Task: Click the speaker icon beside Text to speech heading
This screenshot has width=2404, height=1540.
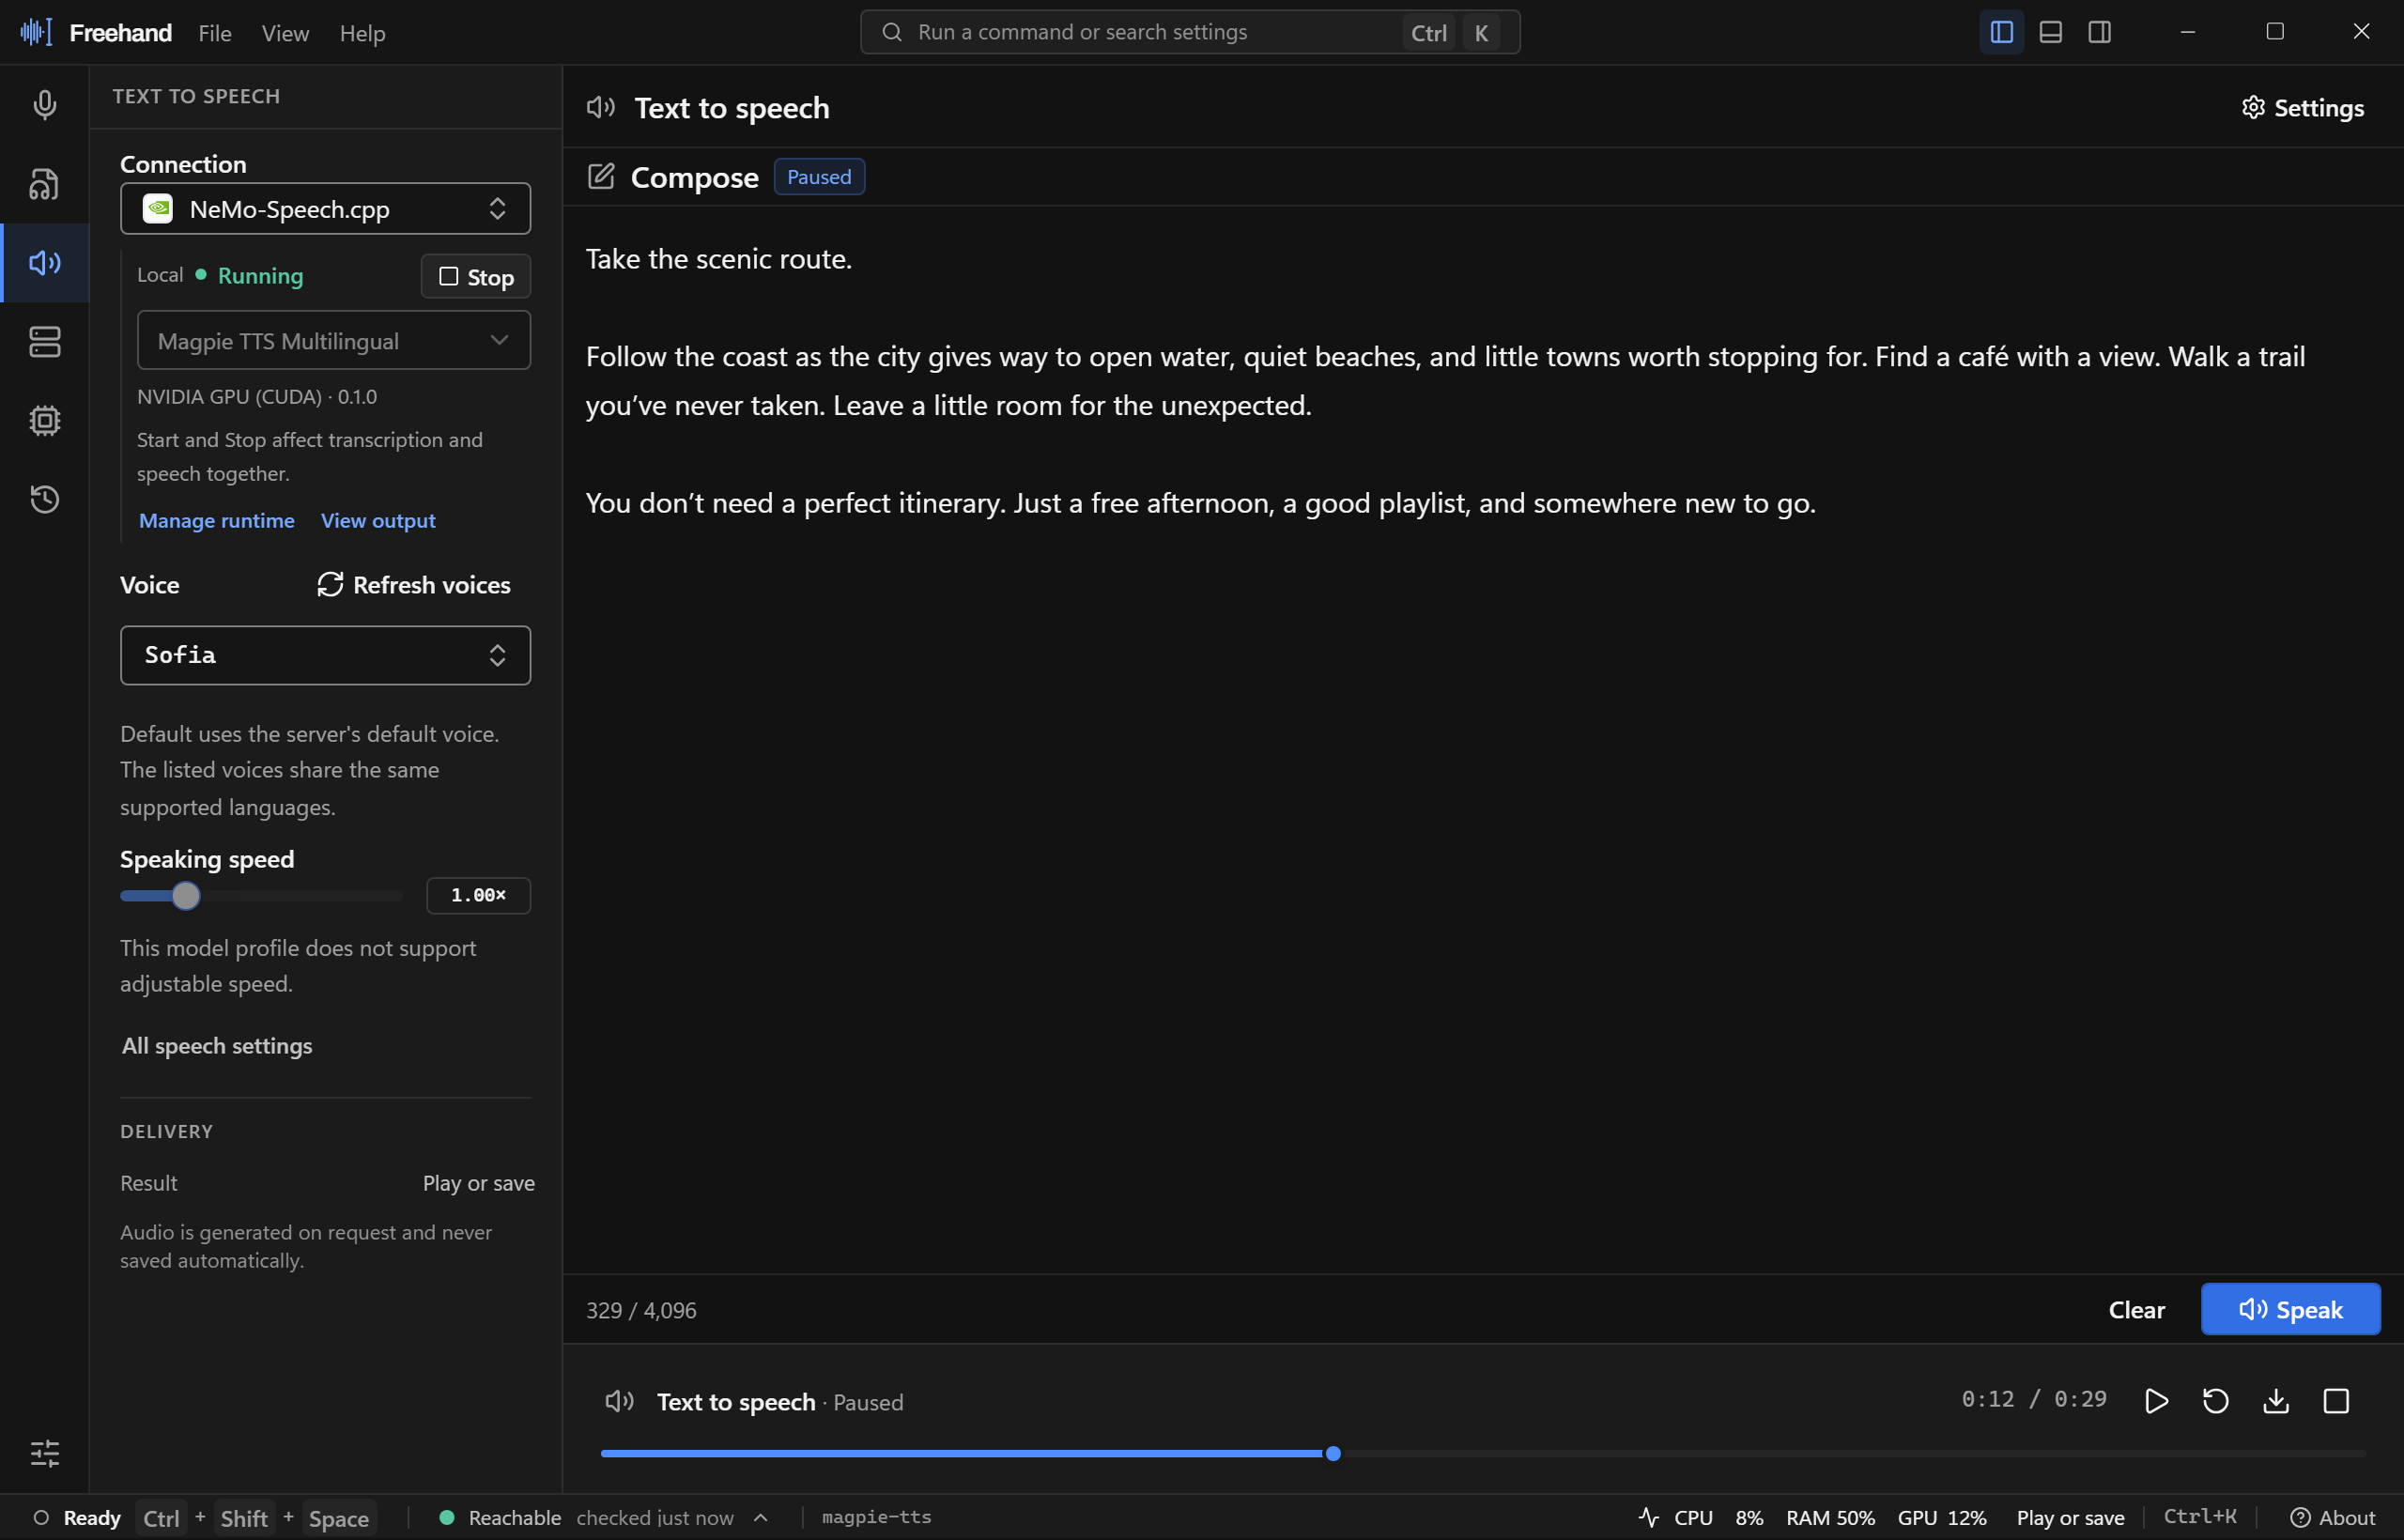Action: tap(601, 107)
